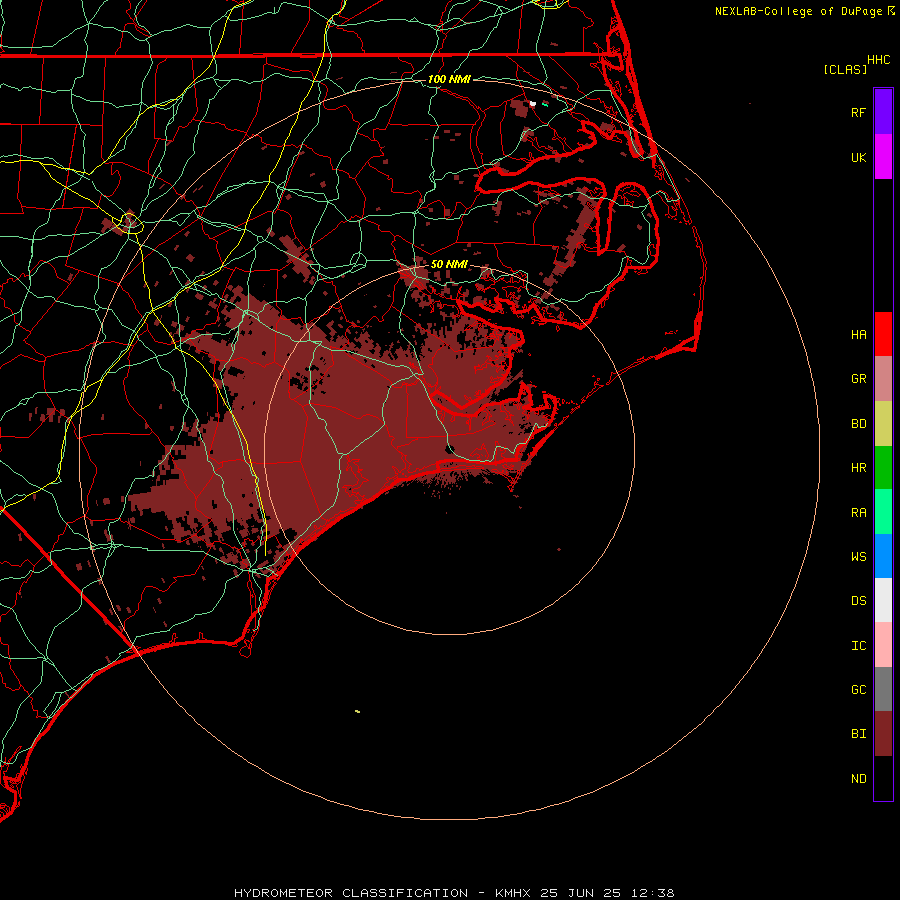
Task: Click the 100 NMI range ring label
Action: 449,79
